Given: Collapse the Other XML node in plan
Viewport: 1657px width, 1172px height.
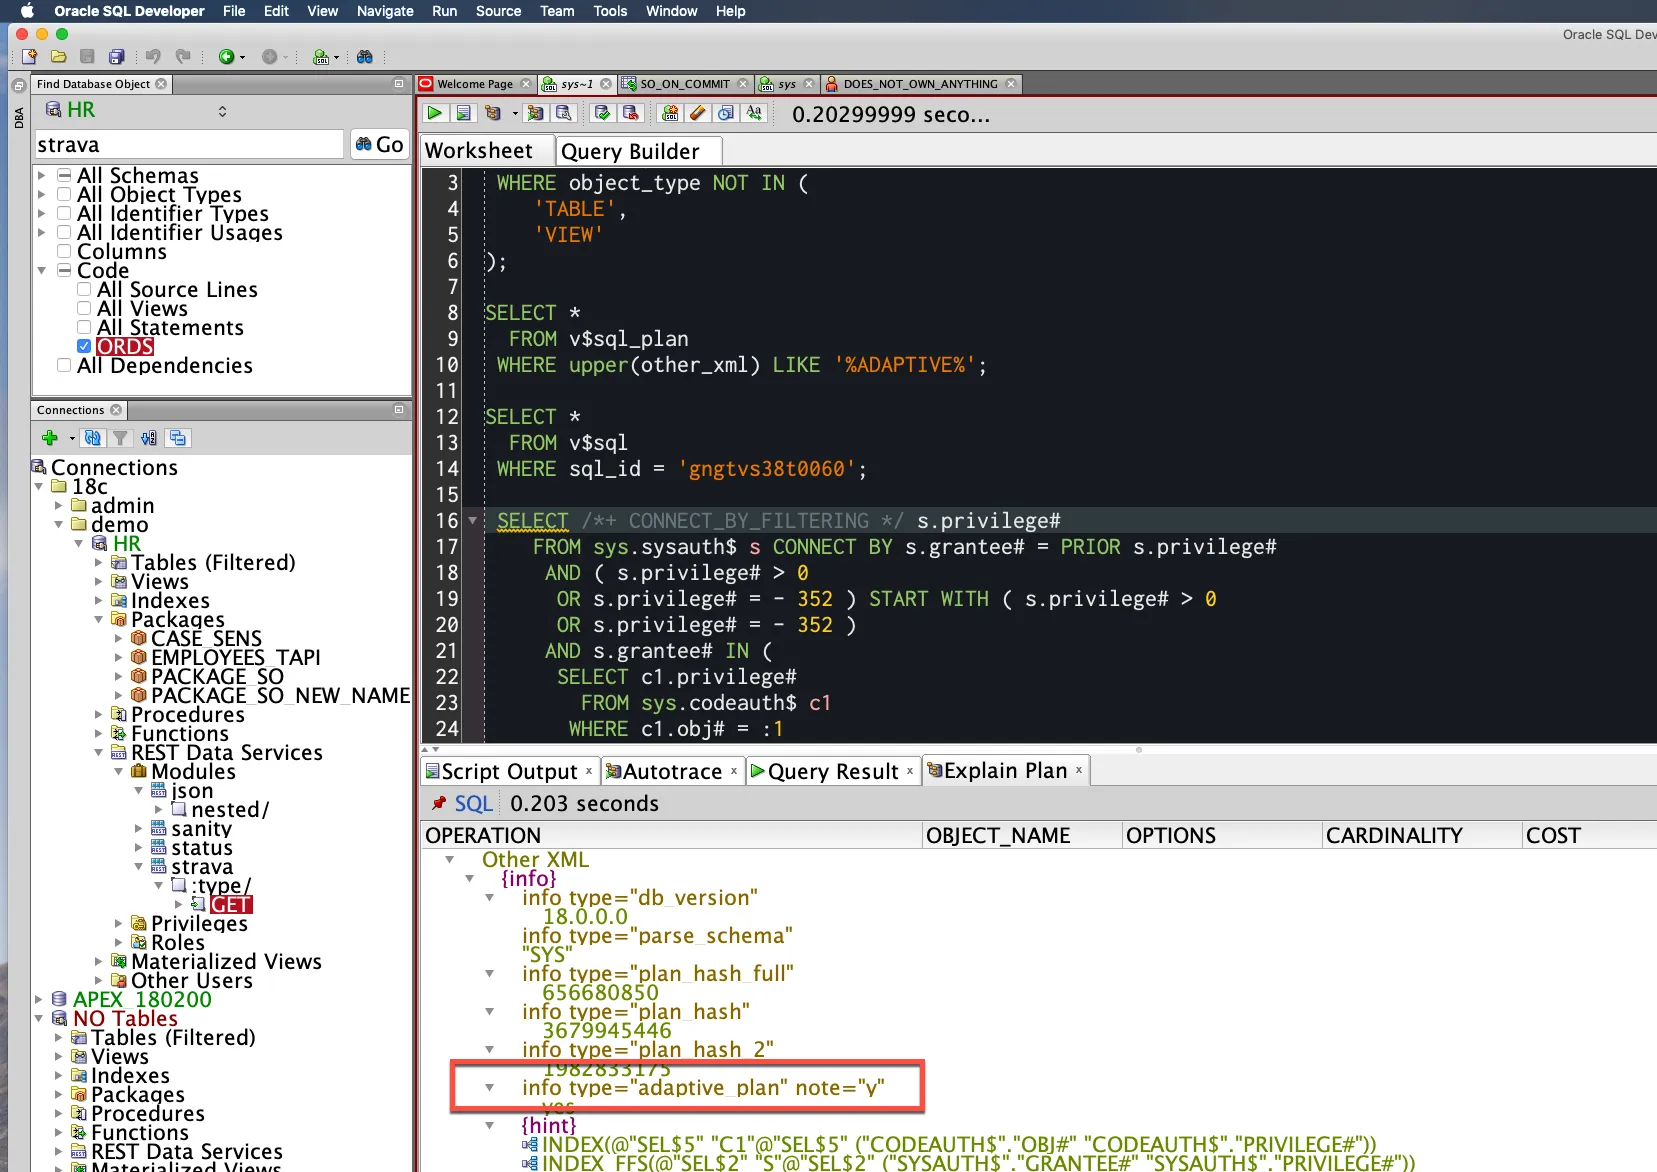Looking at the screenshot, I should pyautogui.click(x=450, y=860).
